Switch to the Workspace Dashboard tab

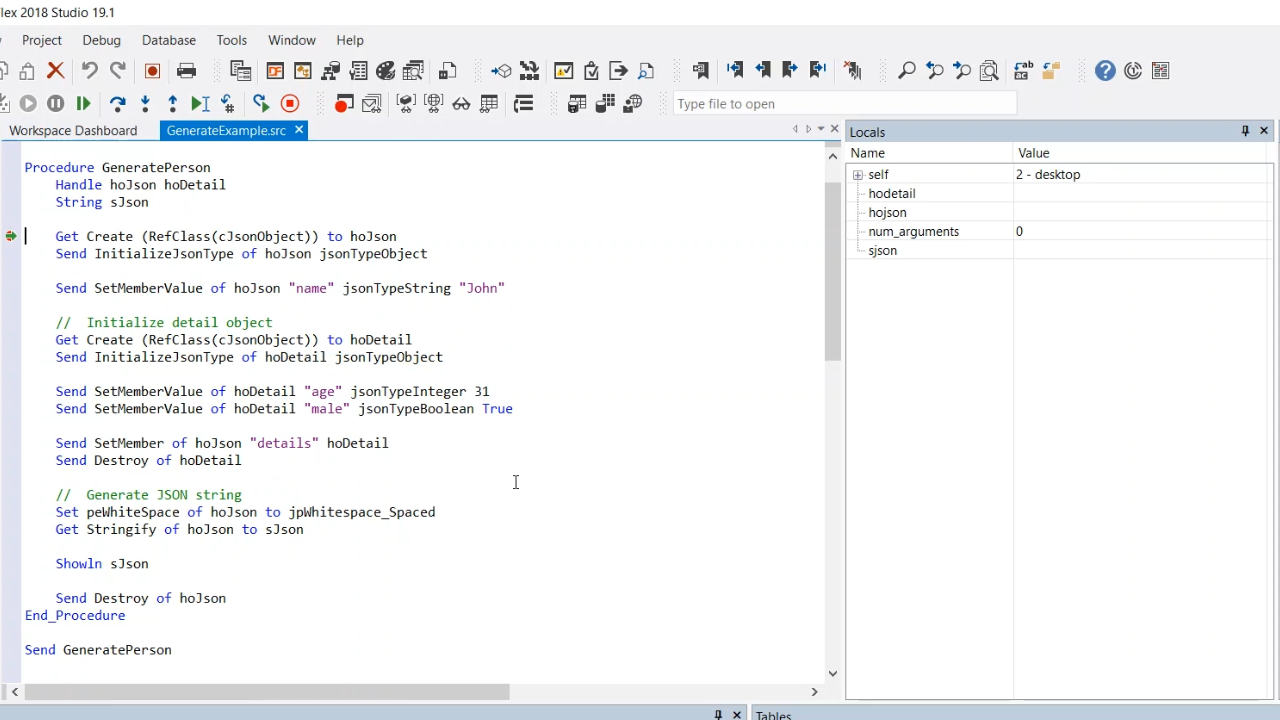[x=73, y=131]
